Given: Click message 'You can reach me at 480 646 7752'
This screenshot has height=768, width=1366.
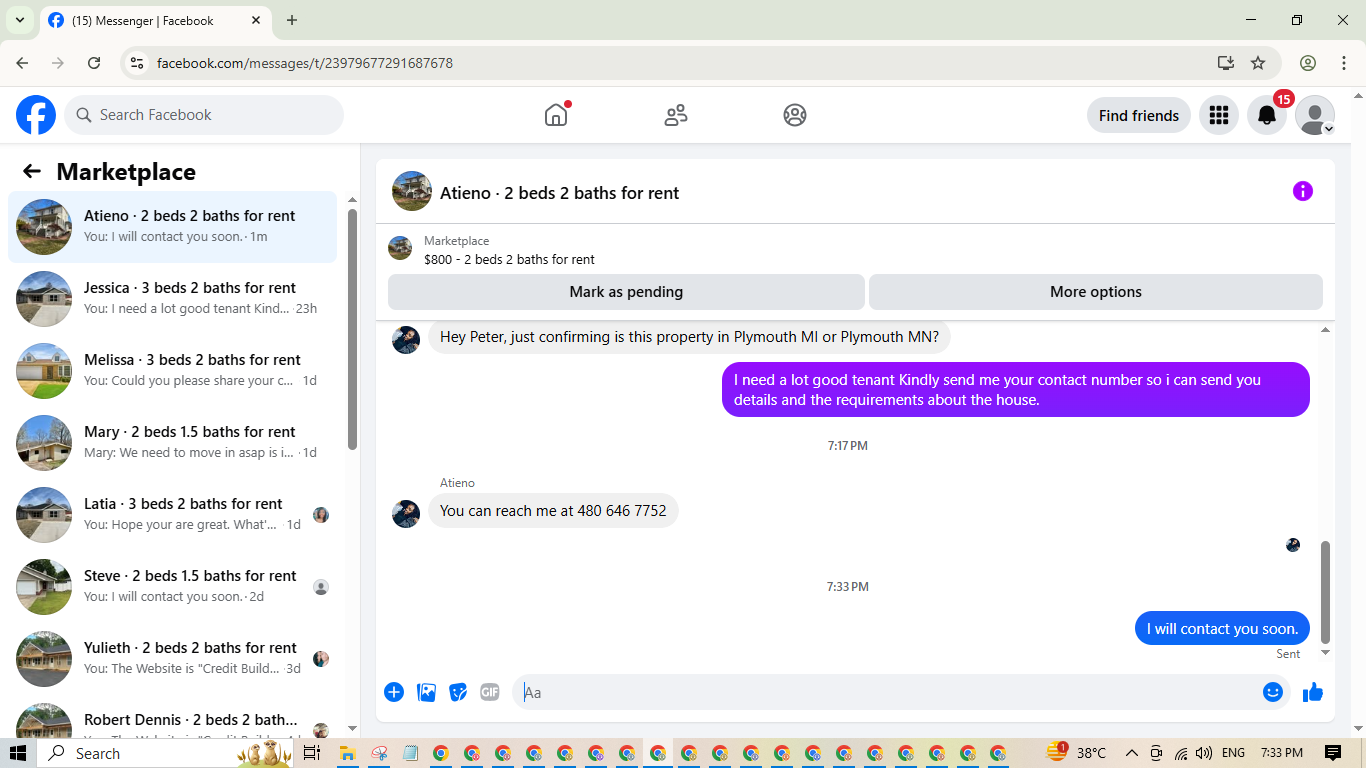Looking at the screenshot, I should pyautogui.click(x=553, y=510).
